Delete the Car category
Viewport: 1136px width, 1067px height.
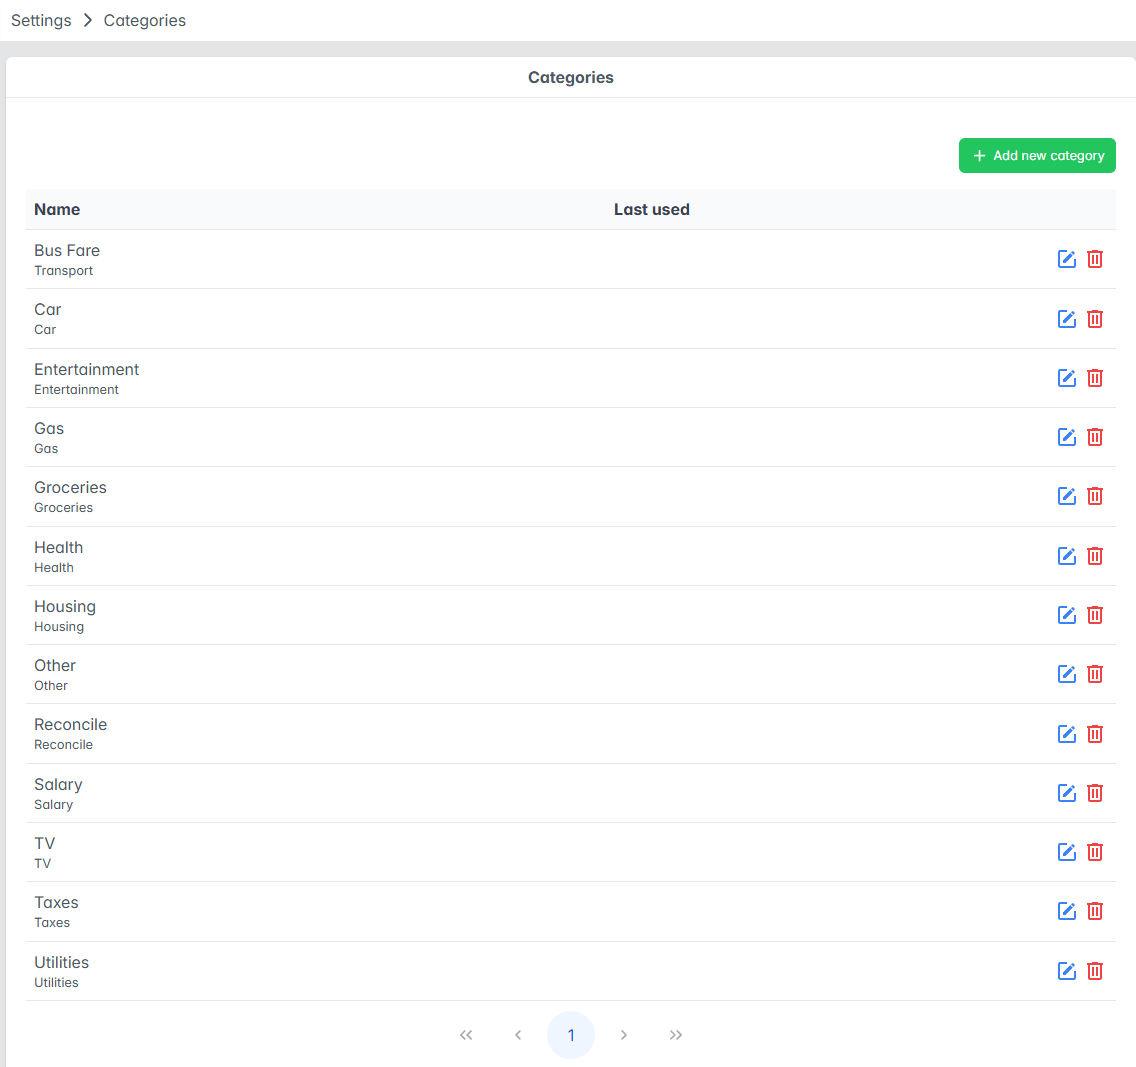click(x=1095, y=319)
